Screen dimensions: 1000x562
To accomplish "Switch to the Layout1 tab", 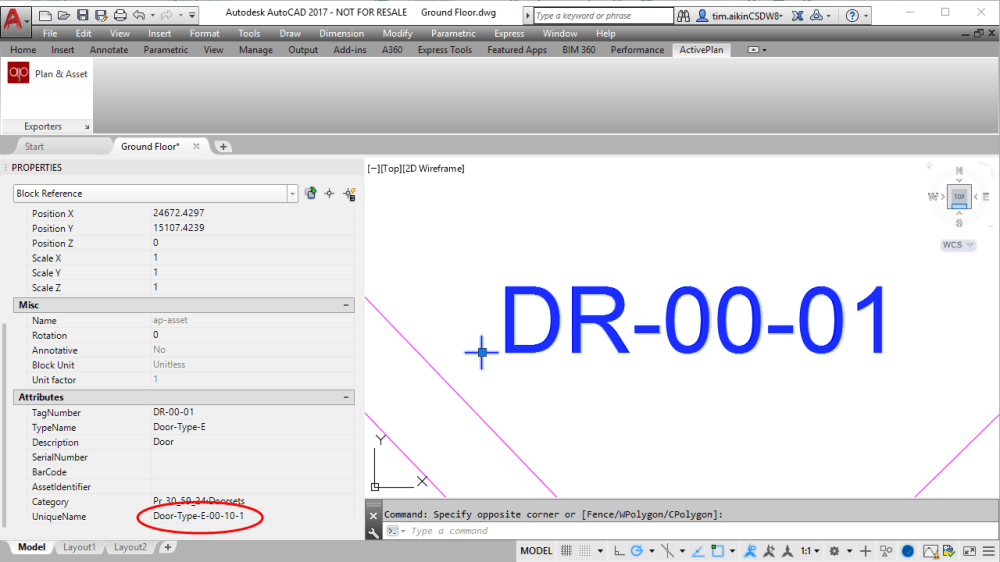I will [79, 547].
